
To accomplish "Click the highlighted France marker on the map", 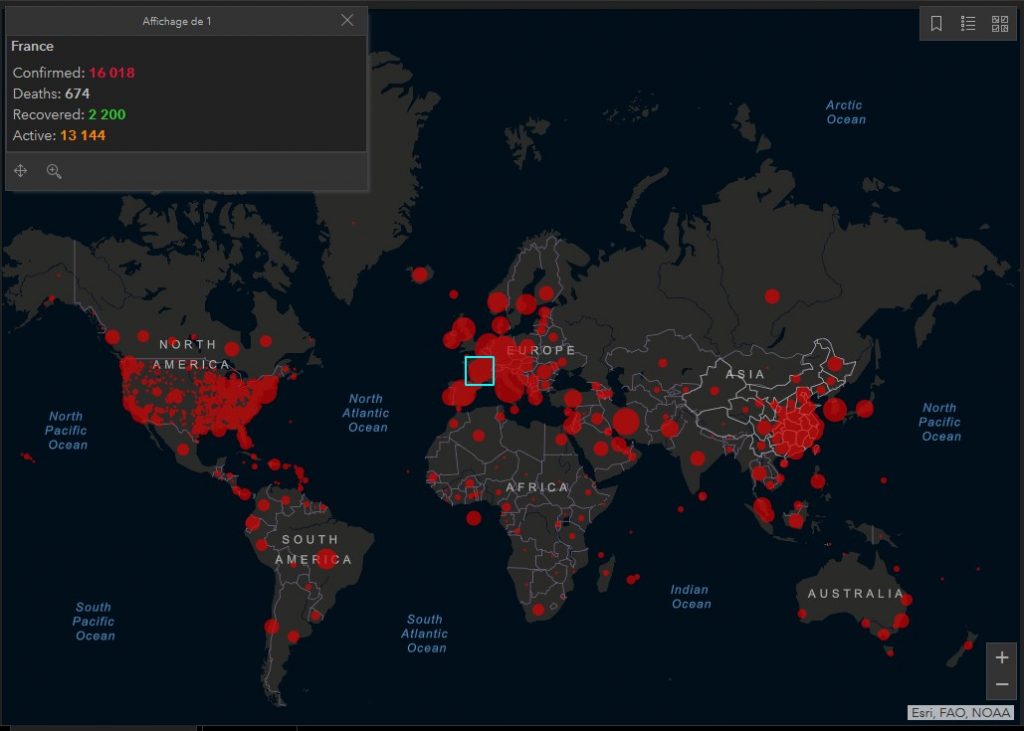I will 479,370.
